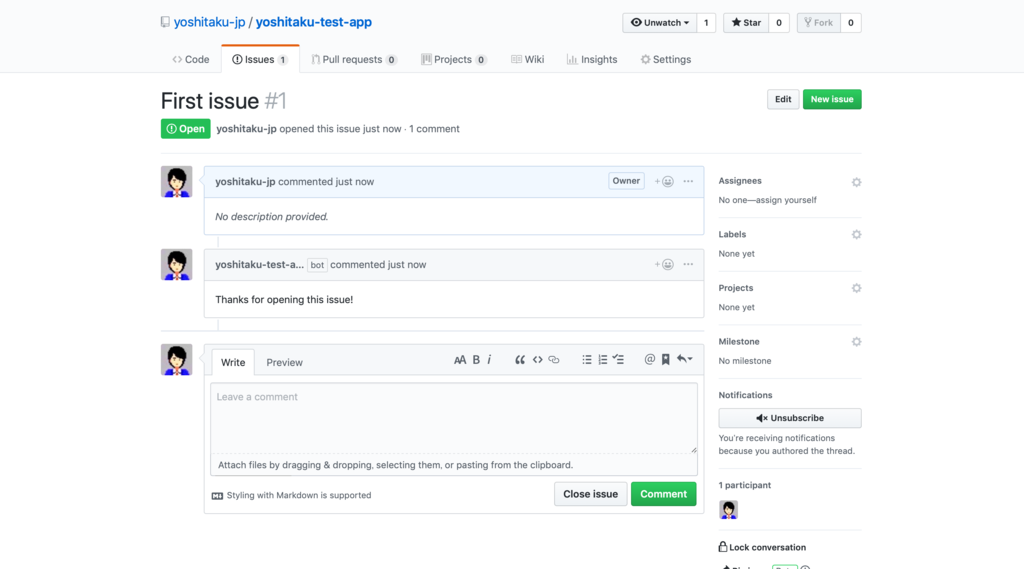This screenshot has height=569, width=1024.
Task: Open the Issues tab
Action: click(x=260, y=59)
